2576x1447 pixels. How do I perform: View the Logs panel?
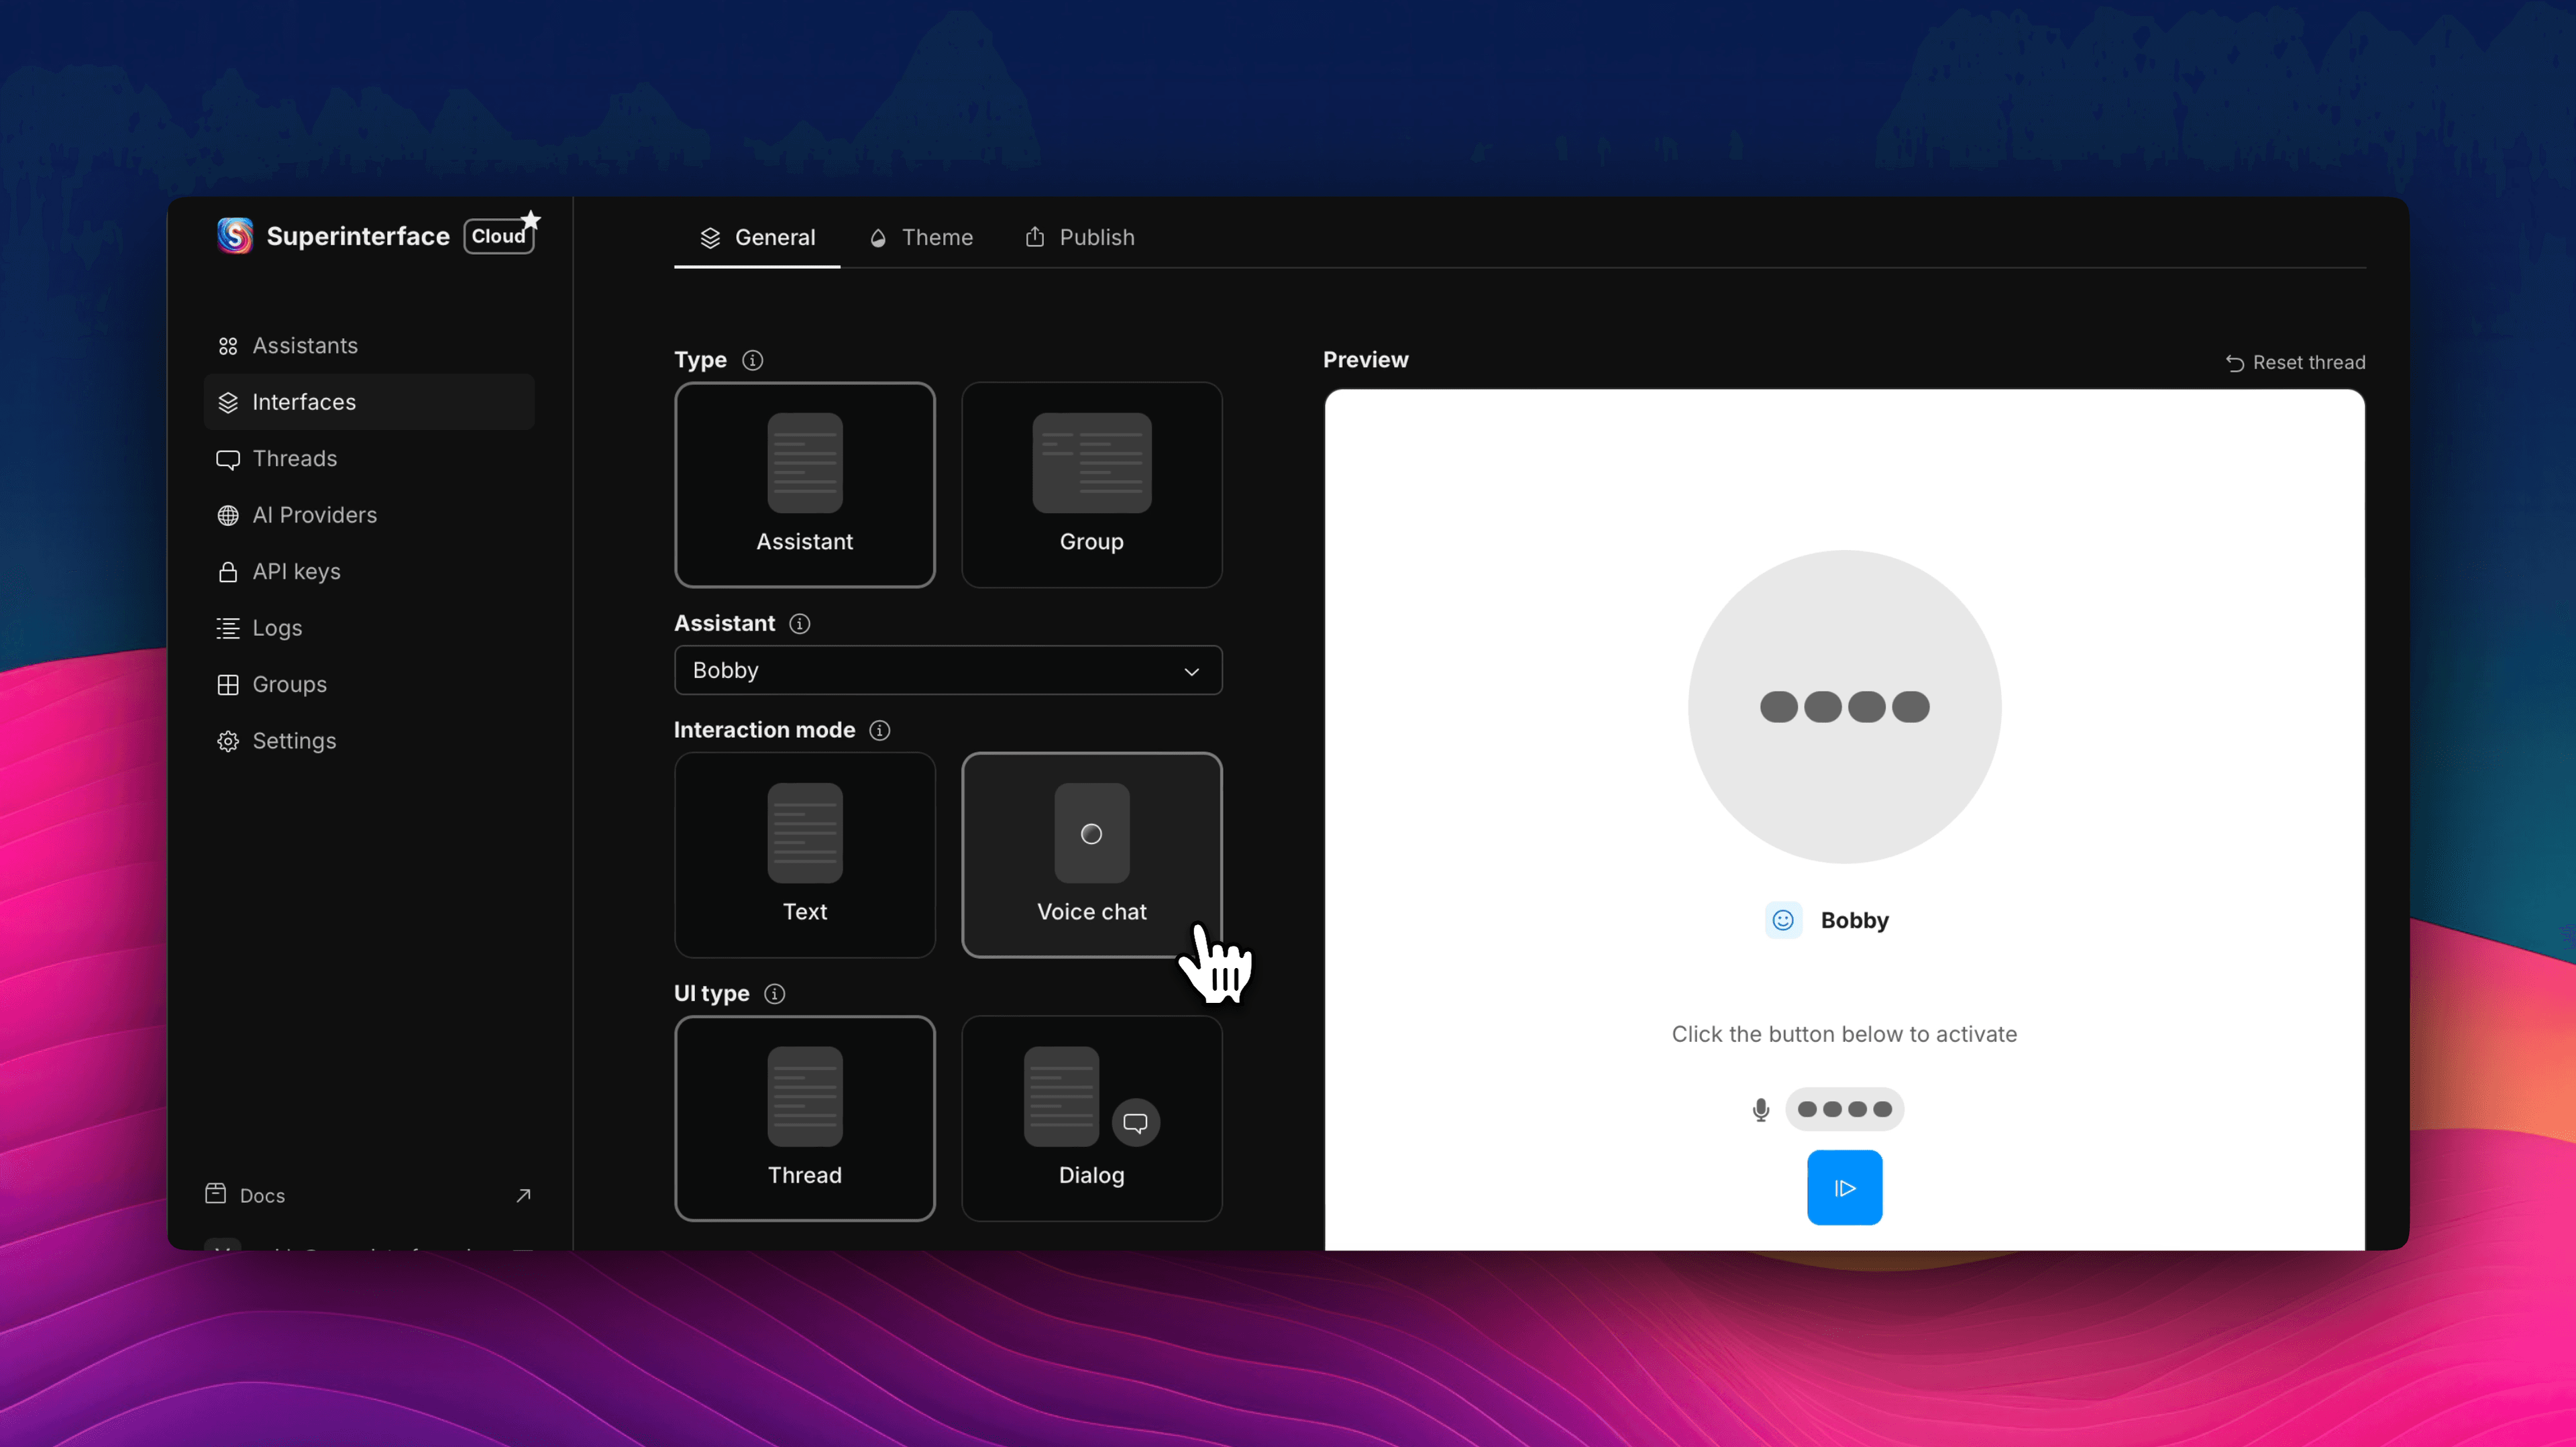(277, 628)
